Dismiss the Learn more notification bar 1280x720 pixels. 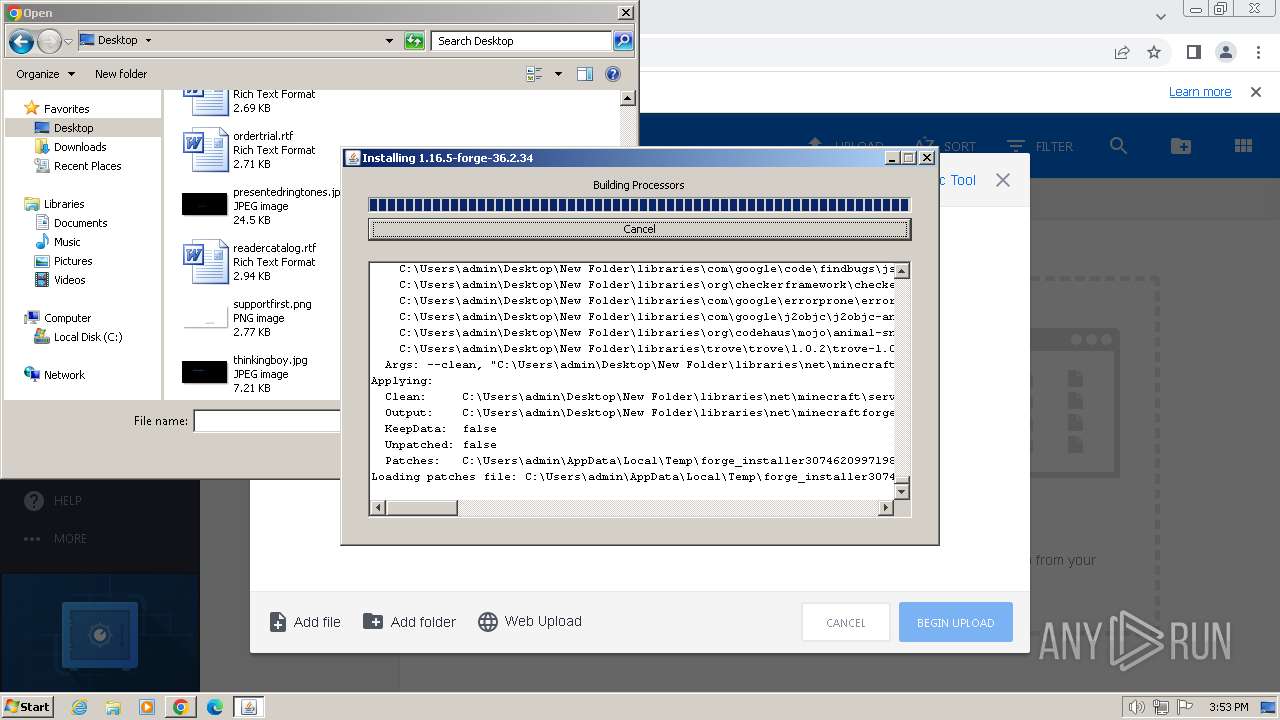[1255, 92]
